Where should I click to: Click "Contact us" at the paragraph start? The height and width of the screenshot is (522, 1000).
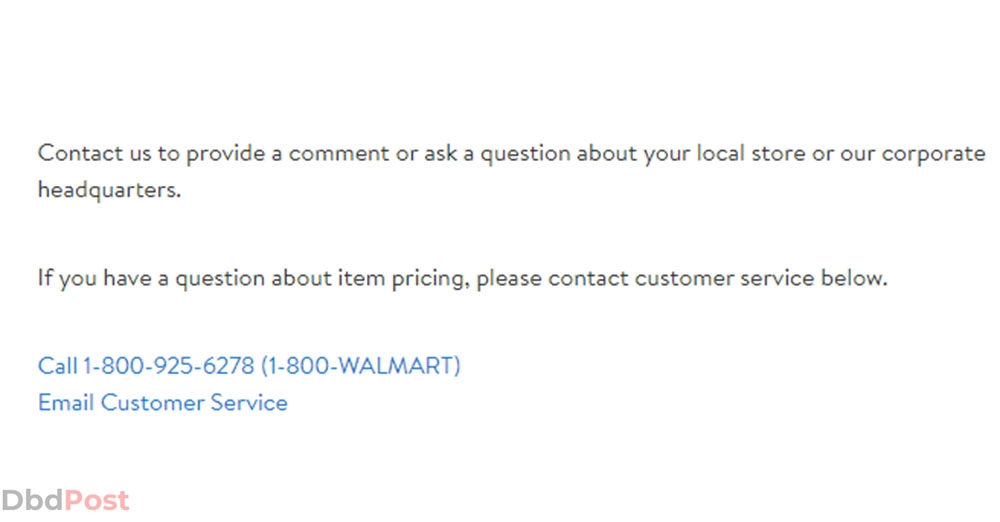click(94, 153)
